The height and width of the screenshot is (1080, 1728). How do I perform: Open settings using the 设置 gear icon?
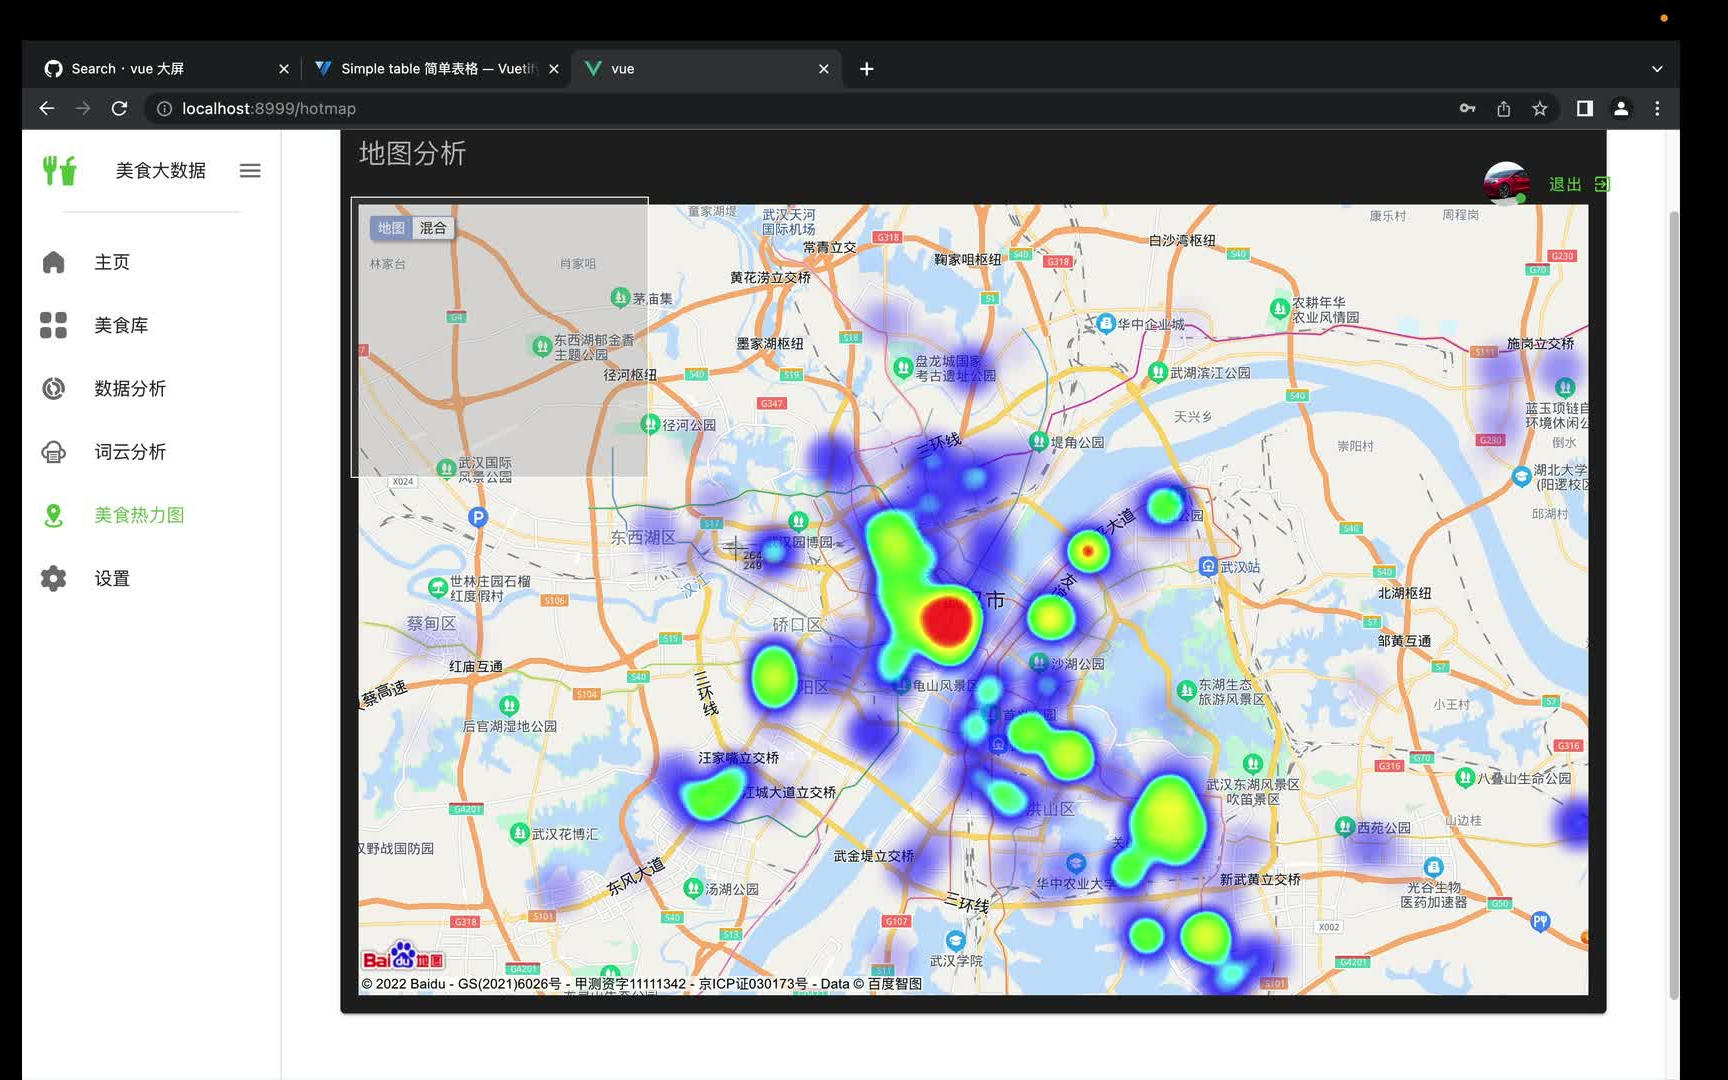(53, 578)
